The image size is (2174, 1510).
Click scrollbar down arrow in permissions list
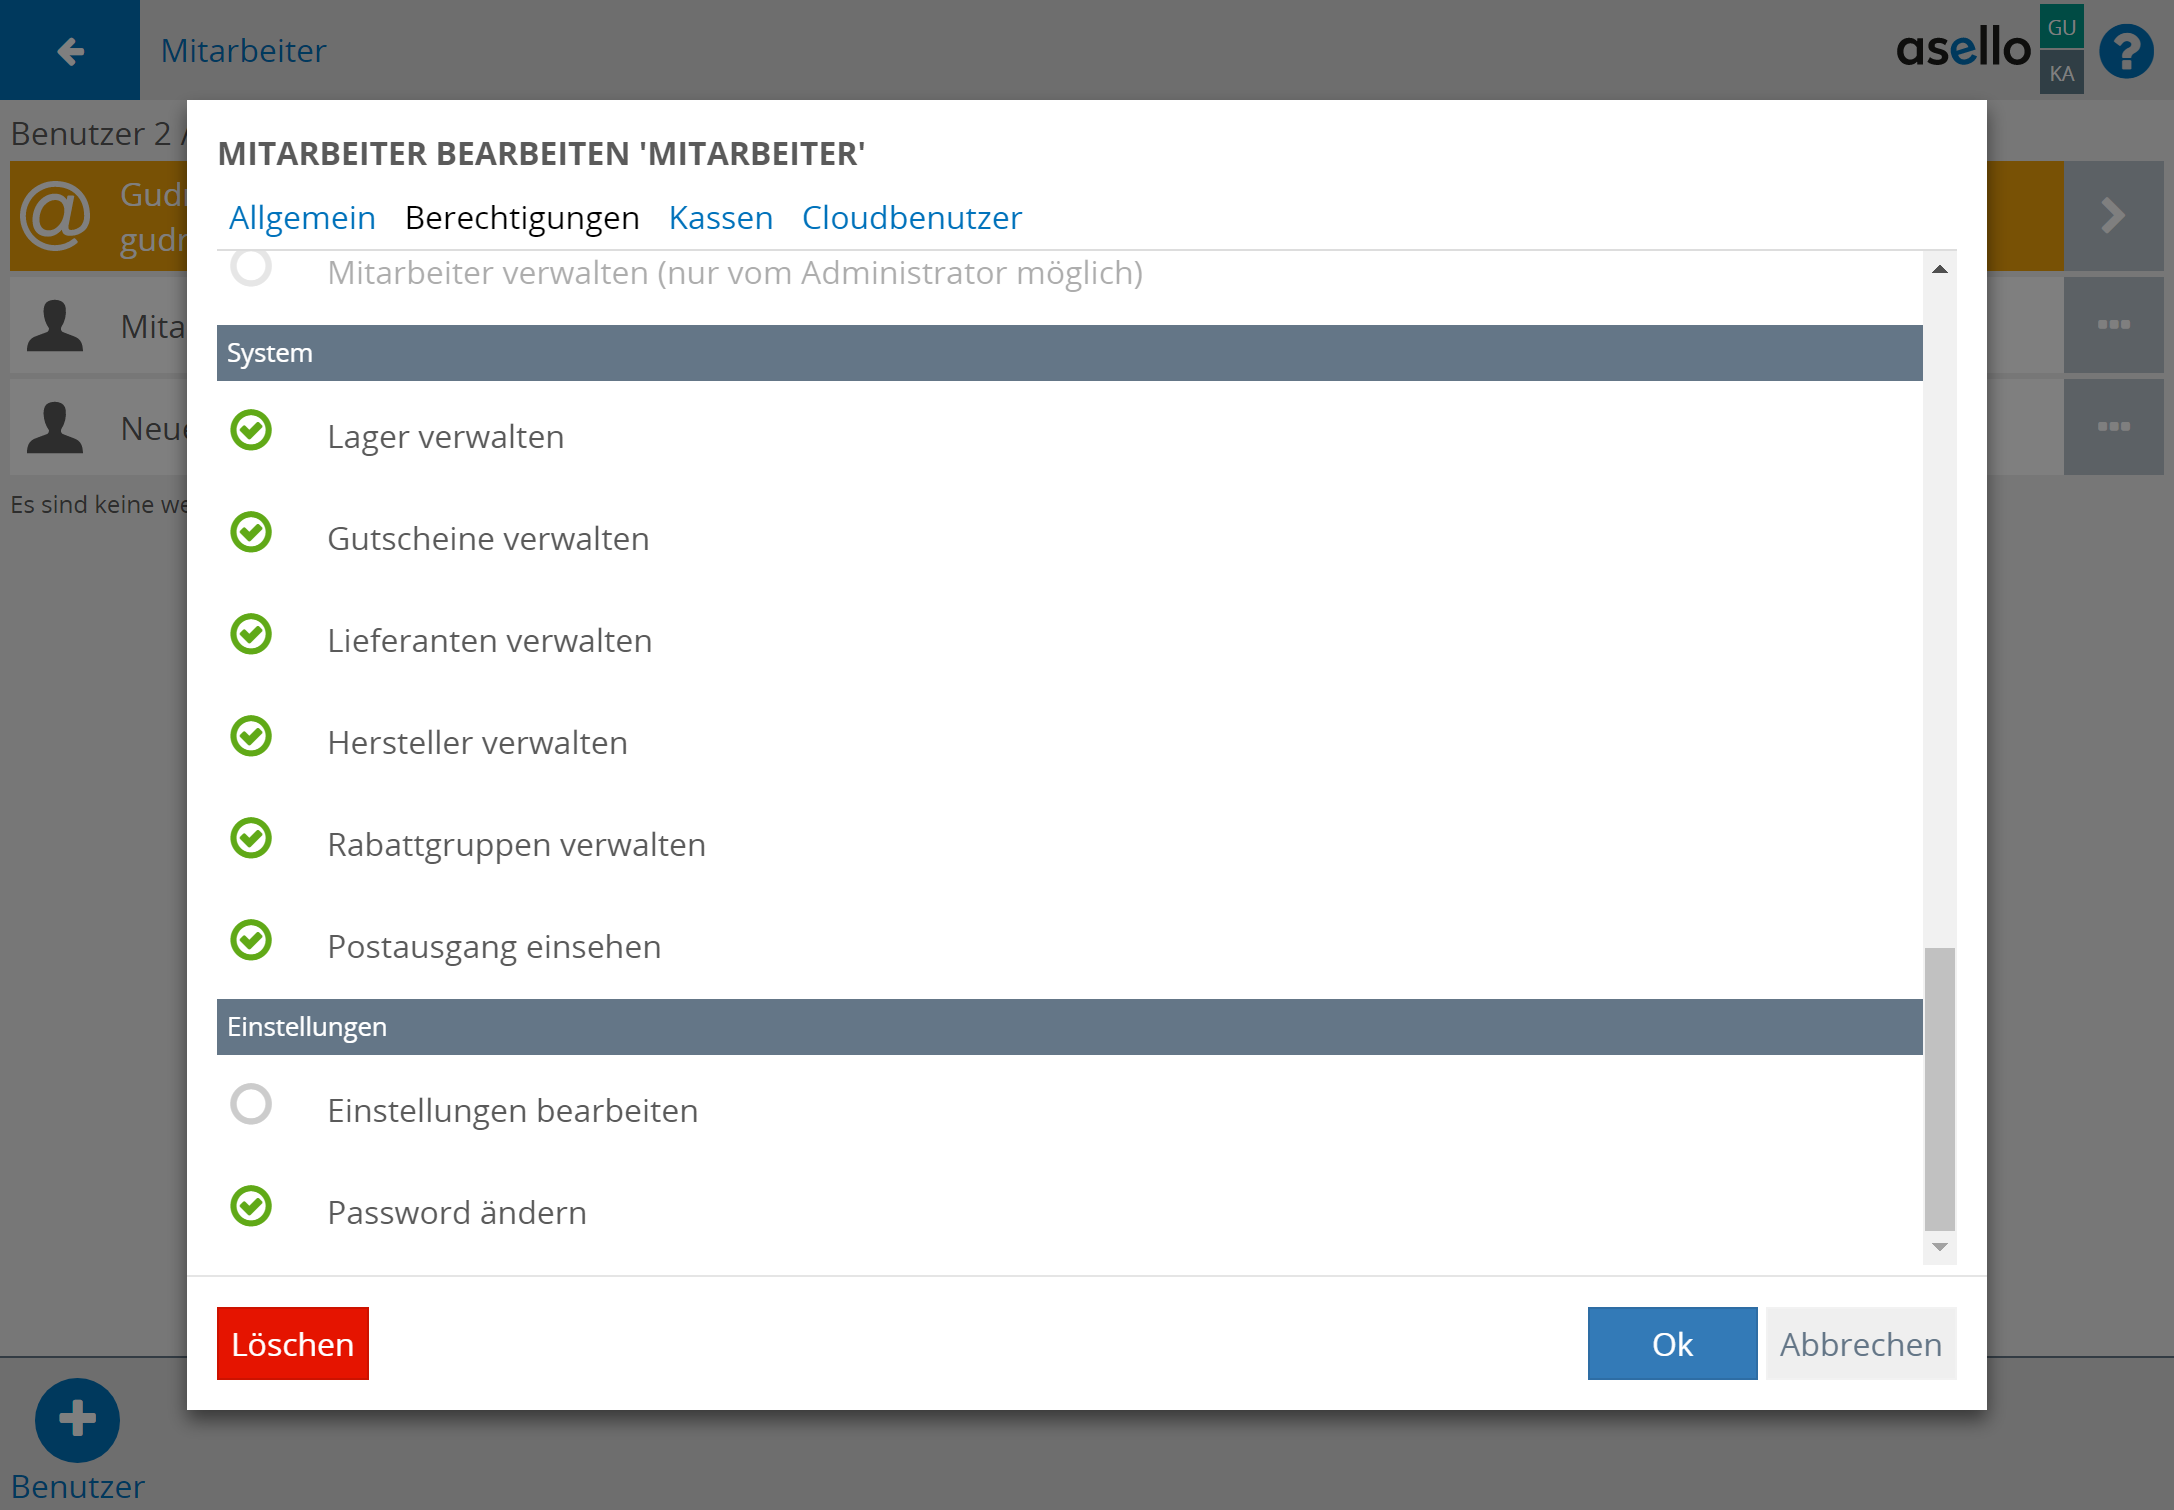point(1939,1247)
